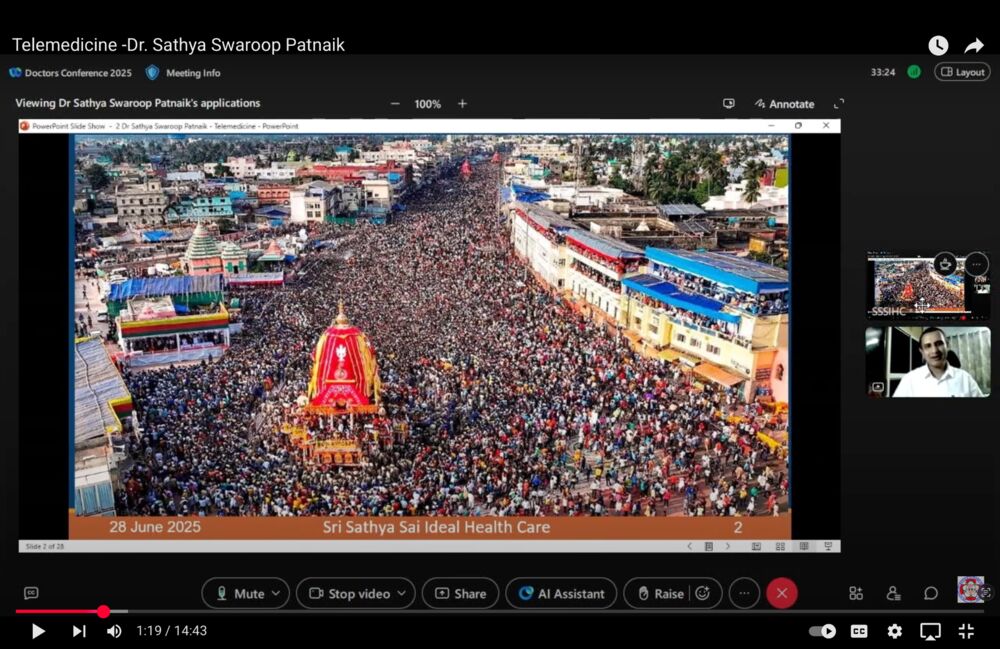
Task: Open the Participants panel
Action: tap(893, 594)
